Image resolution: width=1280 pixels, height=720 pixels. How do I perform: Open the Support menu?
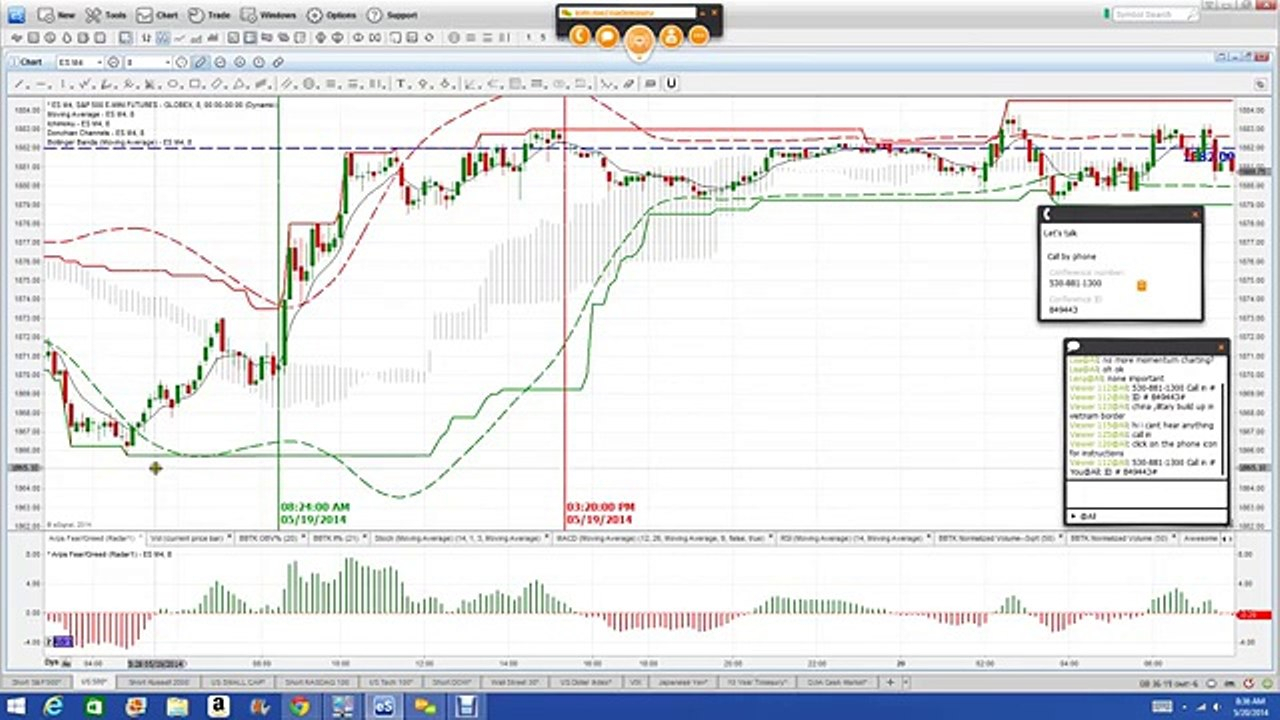[392, 15]
